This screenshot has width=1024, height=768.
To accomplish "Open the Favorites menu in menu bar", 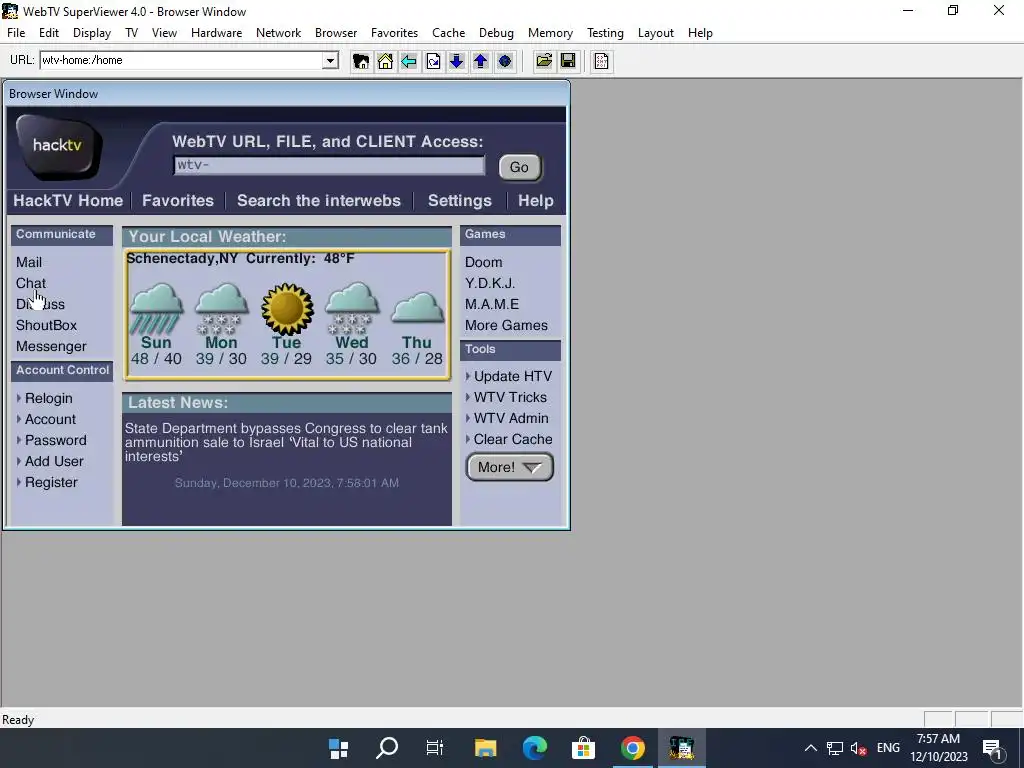I will (394, 33).
